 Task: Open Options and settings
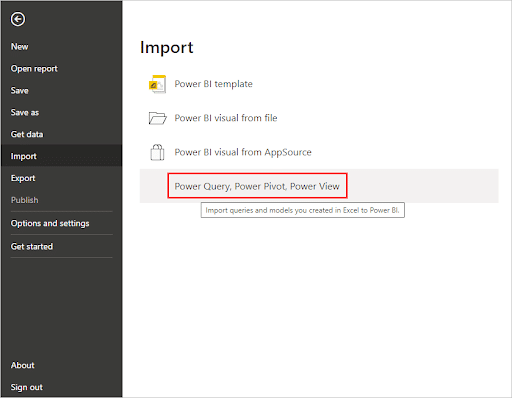(x=50, y=223)
